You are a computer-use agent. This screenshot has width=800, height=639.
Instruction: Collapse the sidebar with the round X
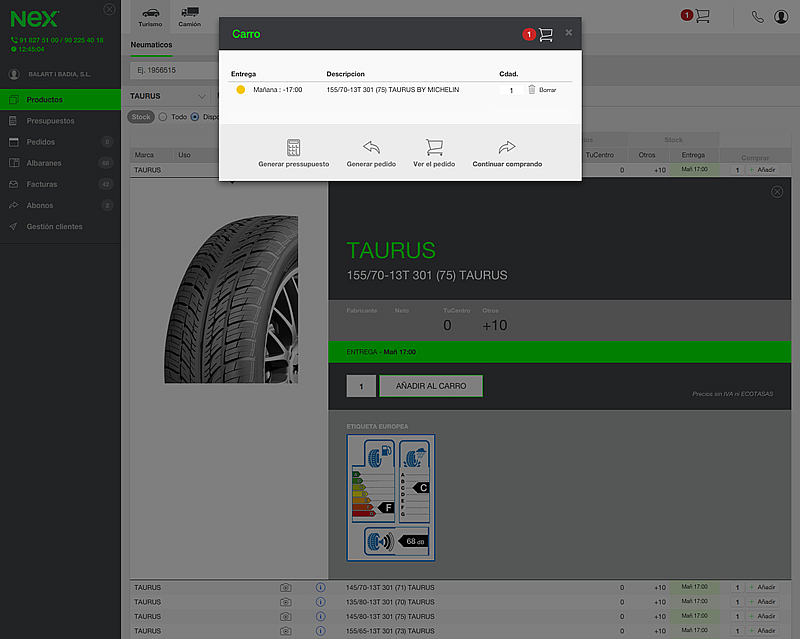tap(109, 9)
